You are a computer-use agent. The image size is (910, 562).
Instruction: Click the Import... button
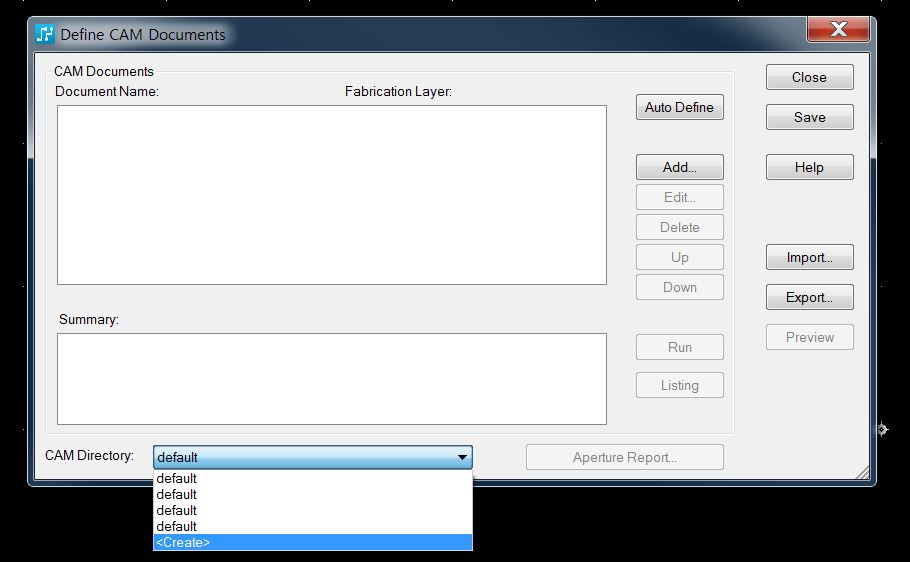(x=809, y=257)
